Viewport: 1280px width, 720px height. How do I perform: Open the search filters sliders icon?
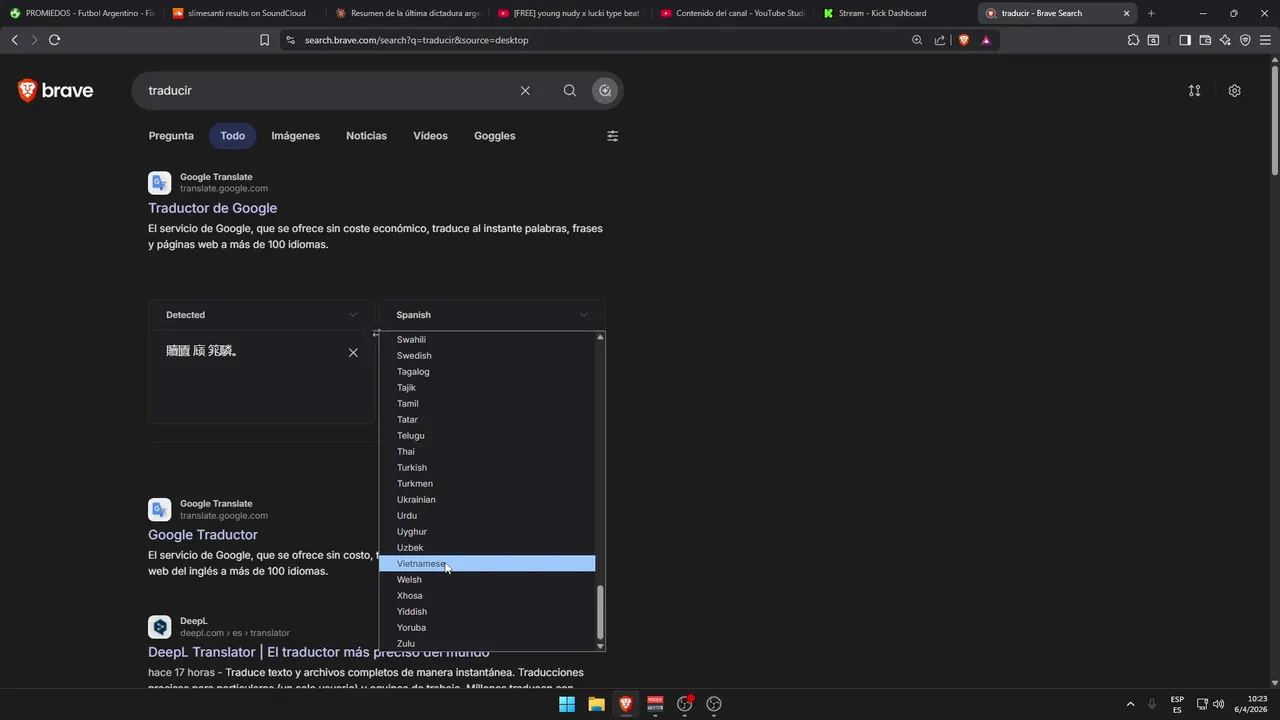[613, 136]
